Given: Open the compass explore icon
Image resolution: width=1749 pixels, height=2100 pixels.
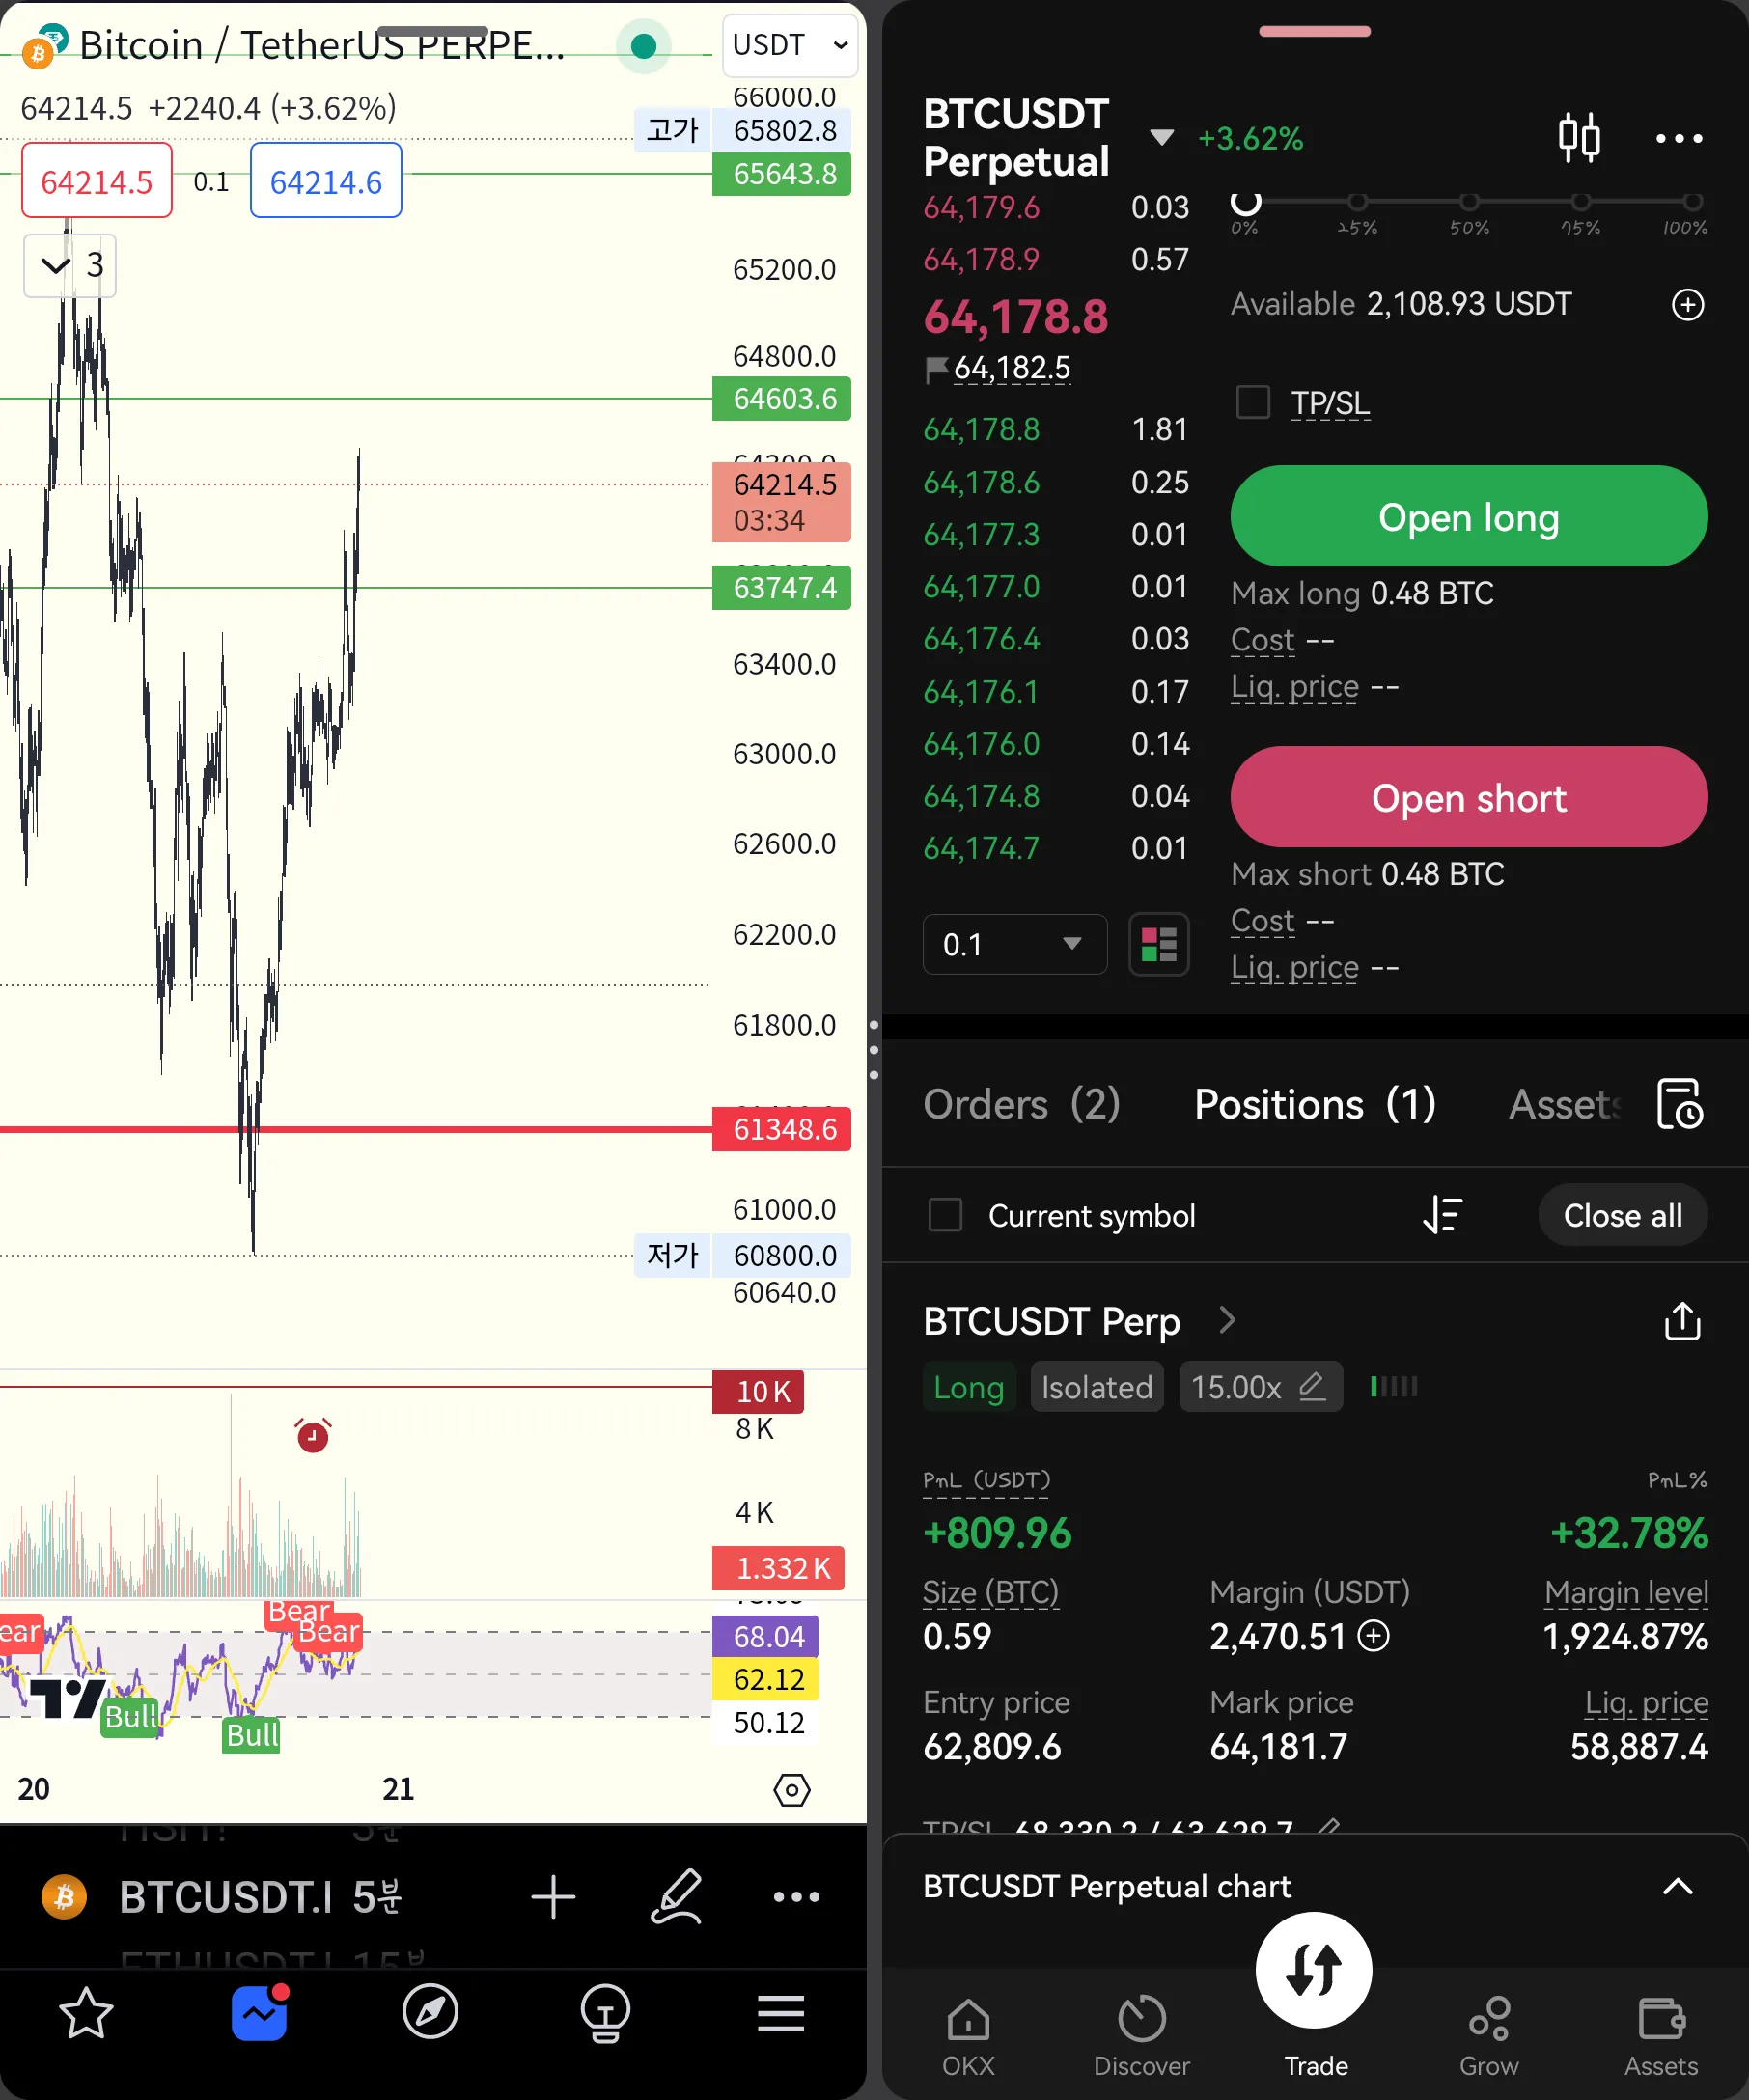Looking at the screenshot, I should point(431,2013).
